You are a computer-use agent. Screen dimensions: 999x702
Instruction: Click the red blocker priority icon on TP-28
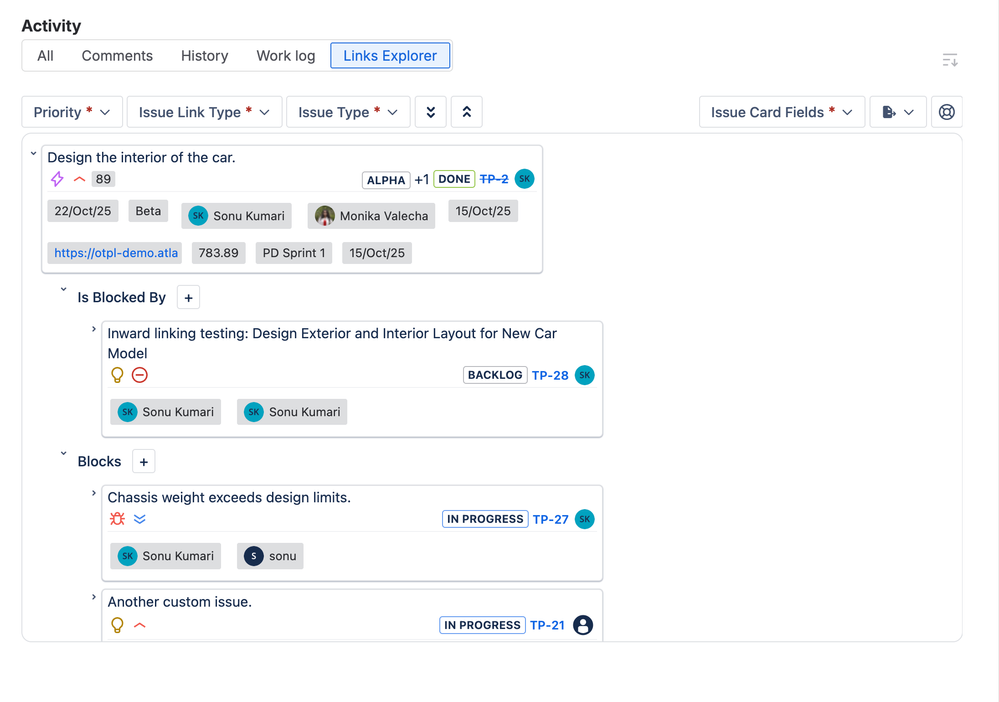click(x=140, y=375)
